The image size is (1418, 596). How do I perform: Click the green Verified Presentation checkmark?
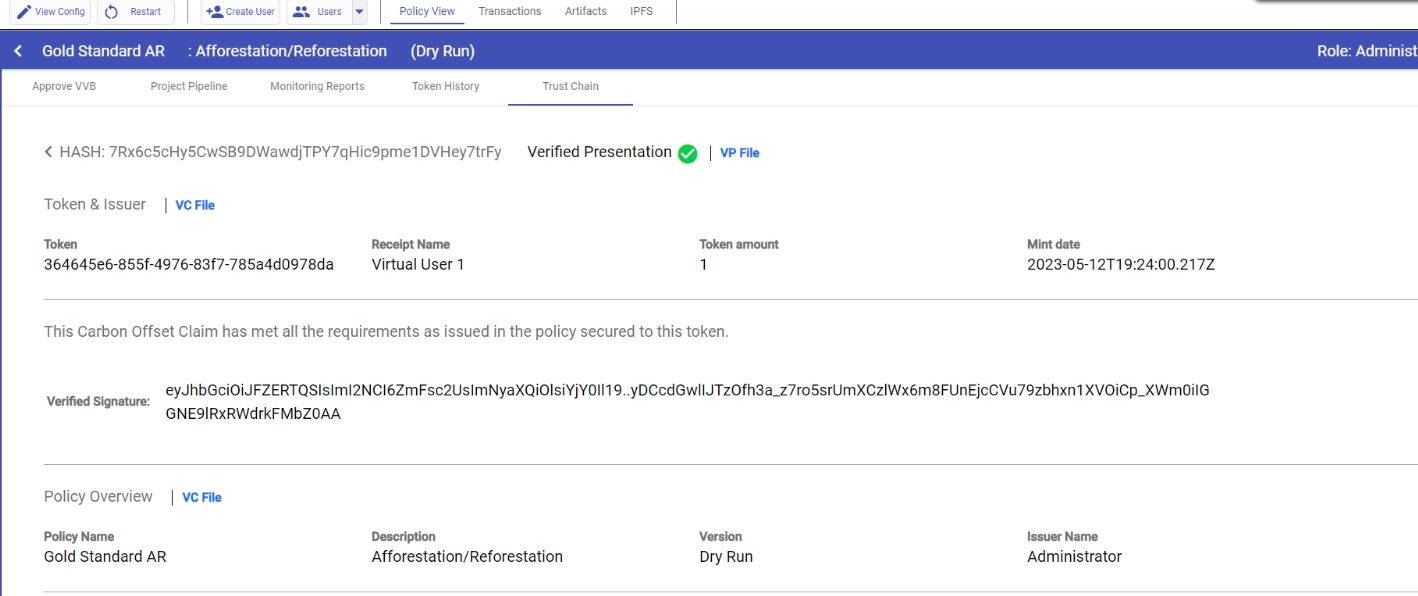tap(687, 153)
